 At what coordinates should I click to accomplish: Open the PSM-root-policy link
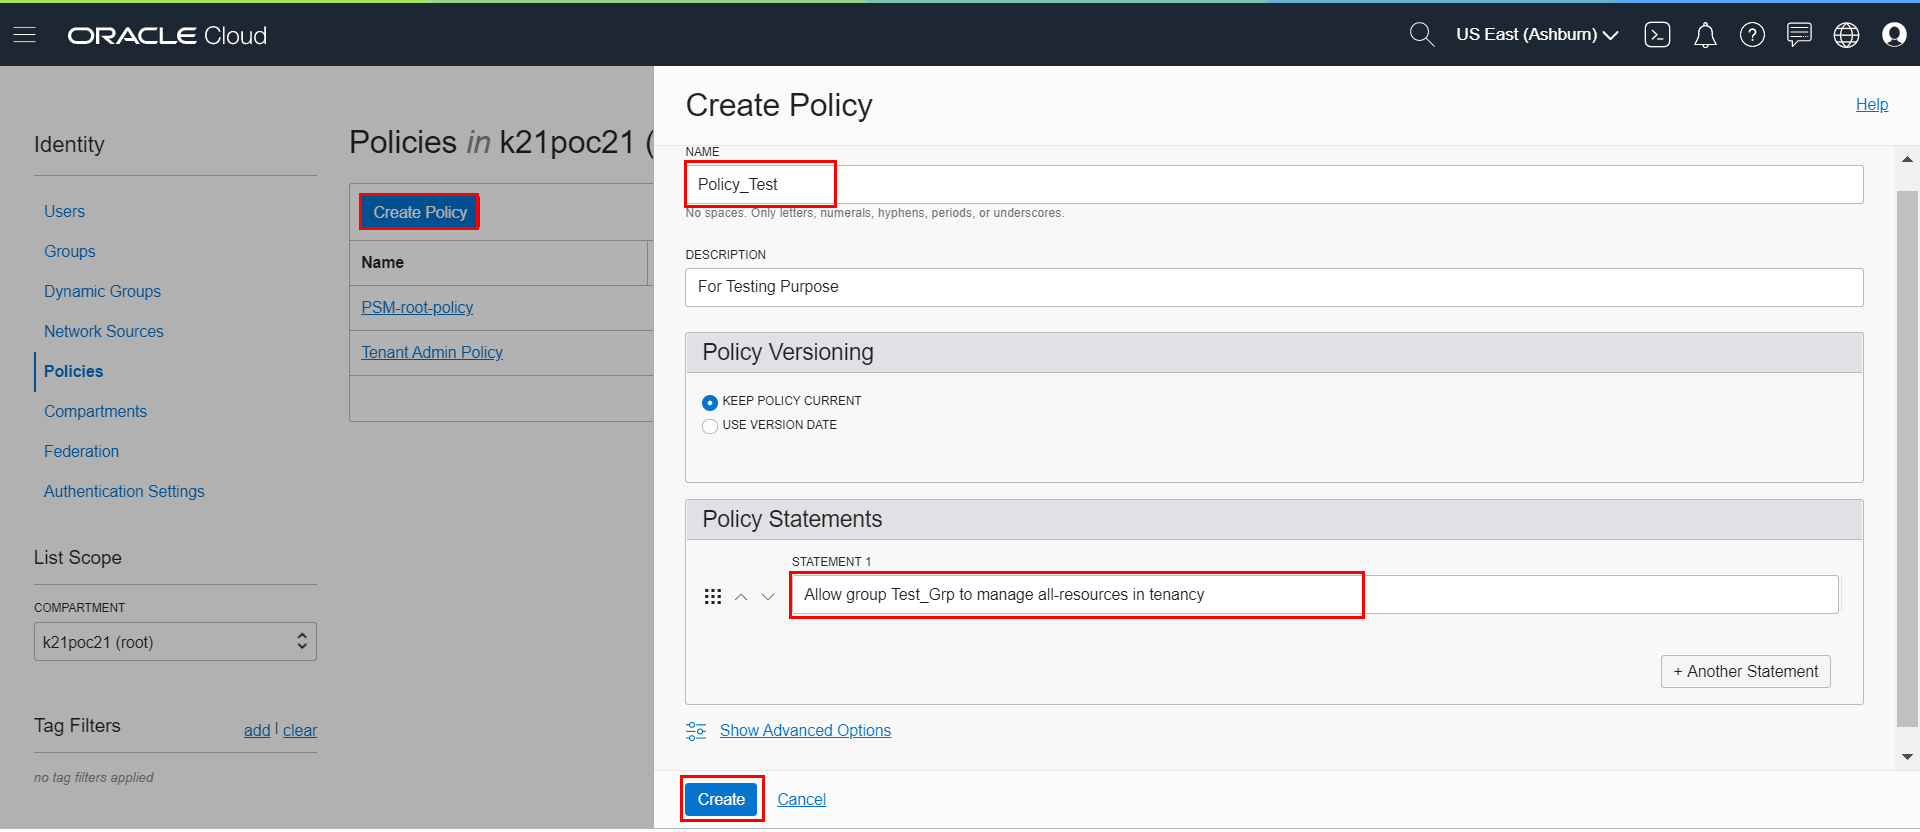coord(417,307)
